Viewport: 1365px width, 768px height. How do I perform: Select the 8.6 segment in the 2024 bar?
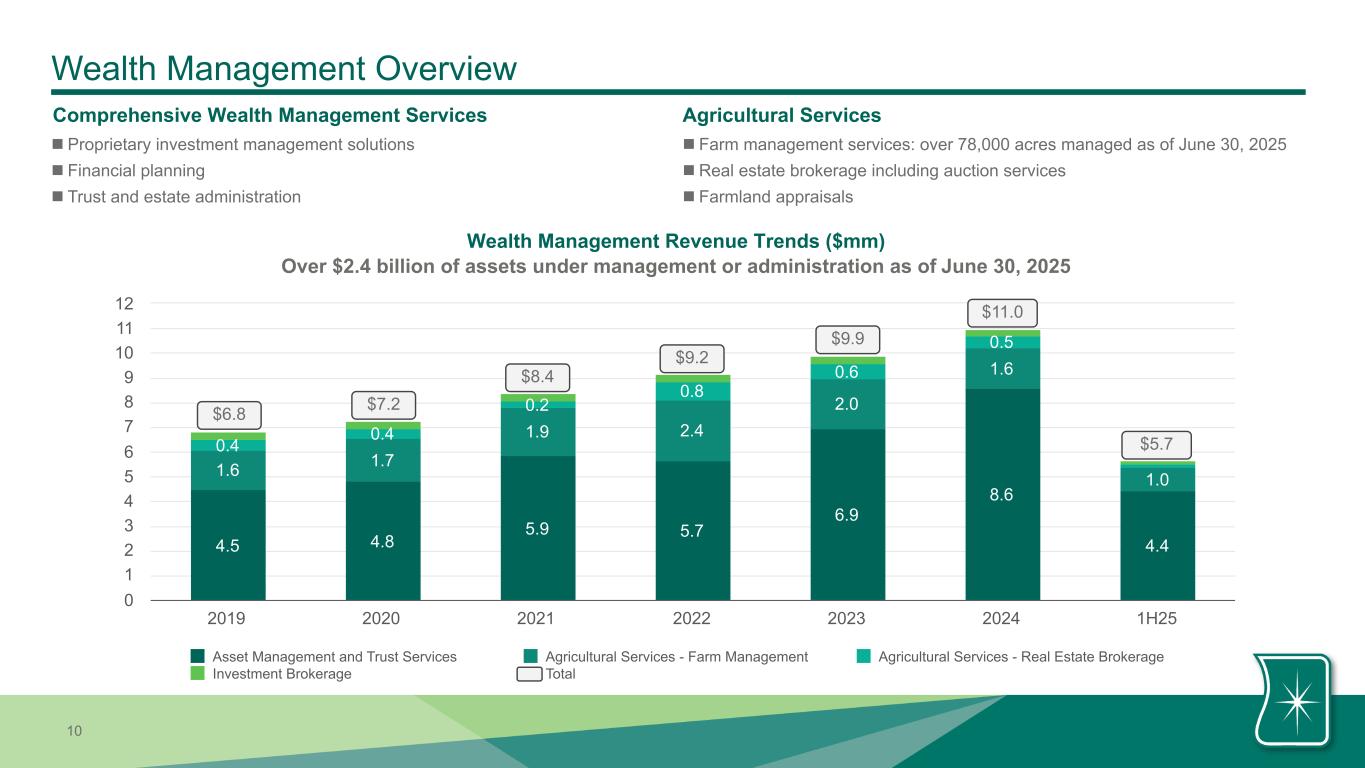(x=1003, y=494)
